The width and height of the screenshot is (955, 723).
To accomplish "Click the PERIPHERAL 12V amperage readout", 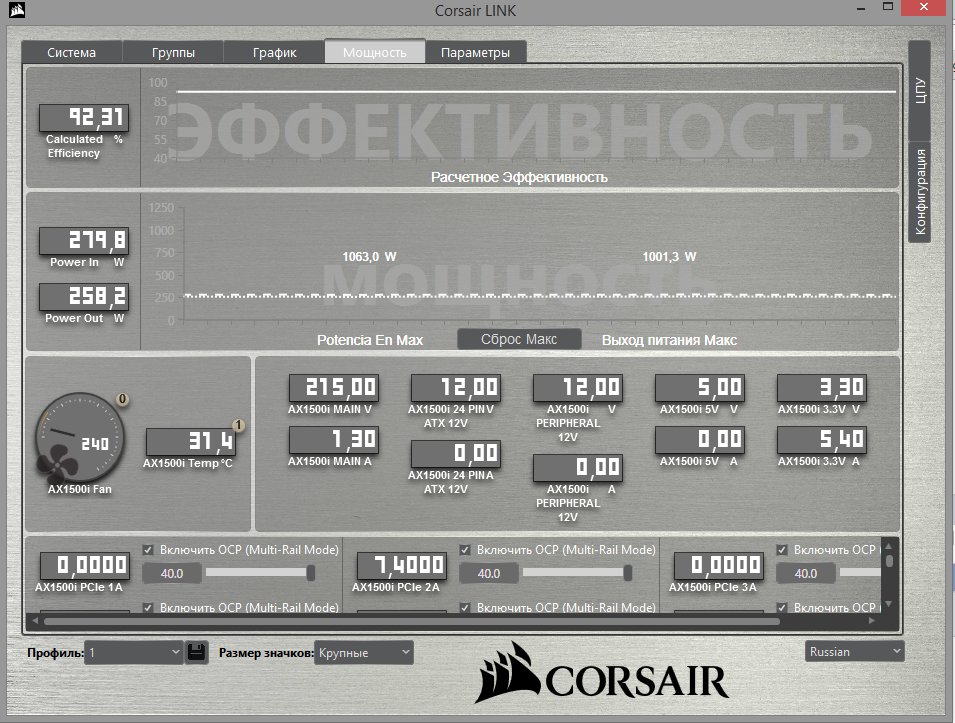I will click(x=577, y=468).
